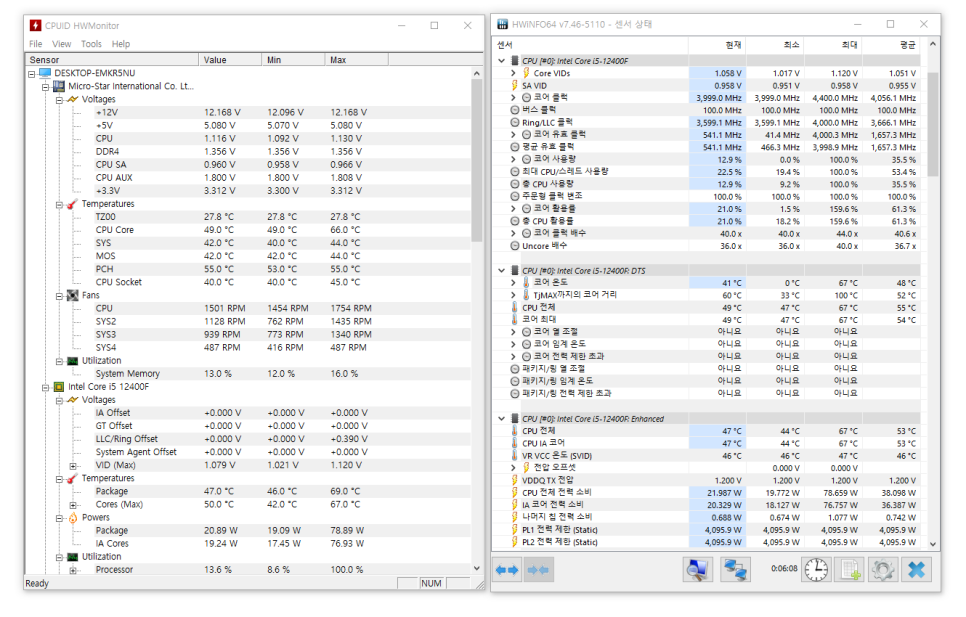Collapse the Fans tree node in HWMonitor
Viewport: 966px width, 617px height.
coord(59,296)
